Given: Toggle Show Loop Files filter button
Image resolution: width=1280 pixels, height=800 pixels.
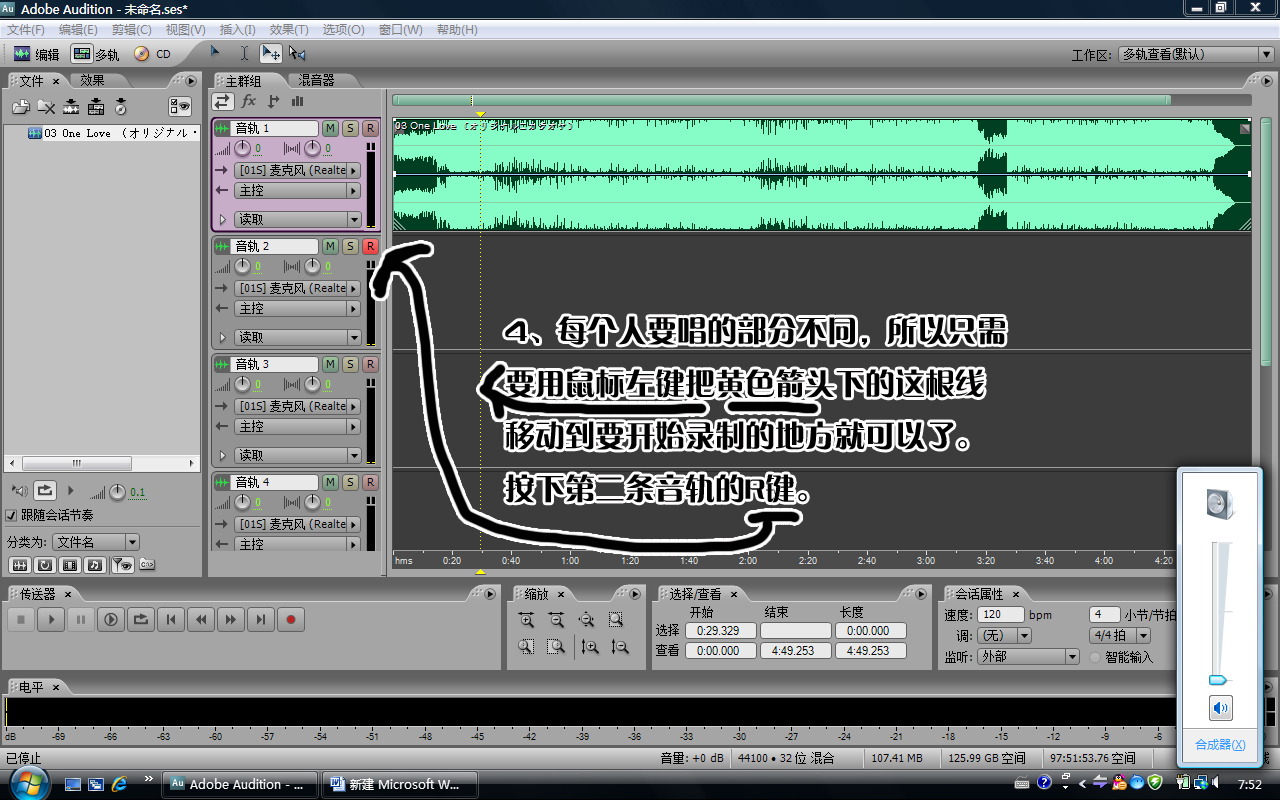Looking at the screenshot, I should (45, 565).
